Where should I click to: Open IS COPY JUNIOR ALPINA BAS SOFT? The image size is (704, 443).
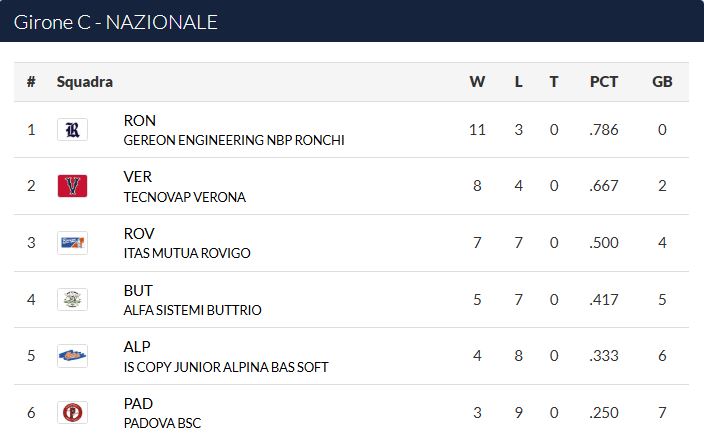(226, 367)
